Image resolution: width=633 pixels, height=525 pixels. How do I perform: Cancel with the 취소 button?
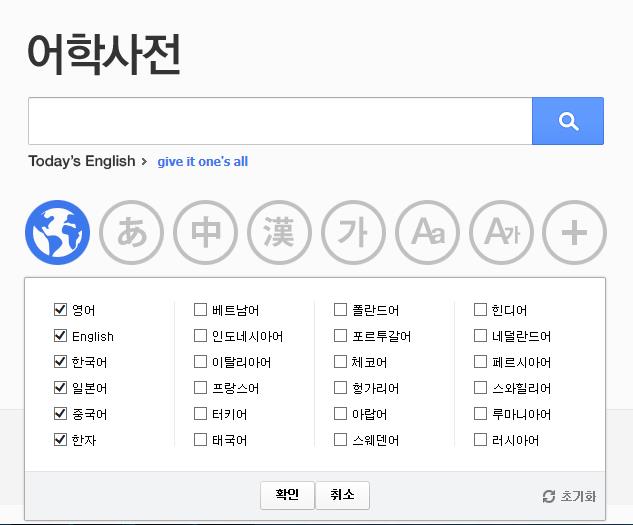(x=342, y=495)
